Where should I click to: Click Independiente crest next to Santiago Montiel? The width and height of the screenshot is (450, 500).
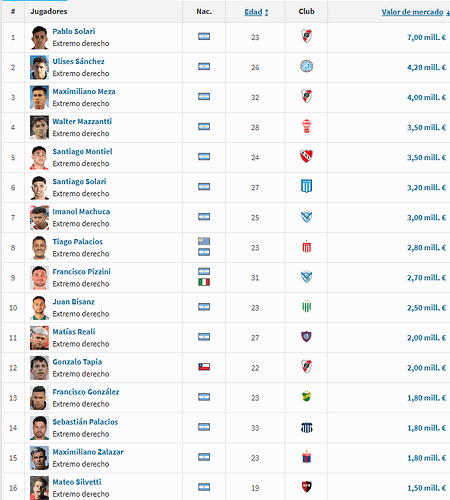(x=306, y=156)
